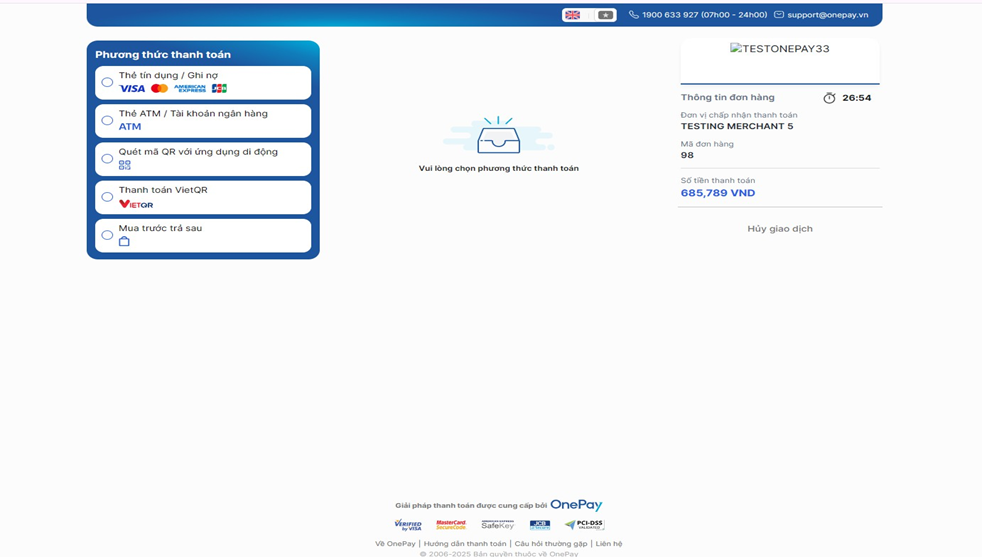Click Hủy giao dịch to cancel the transaction
Viewport: 982px width, 557px height.
780,229
